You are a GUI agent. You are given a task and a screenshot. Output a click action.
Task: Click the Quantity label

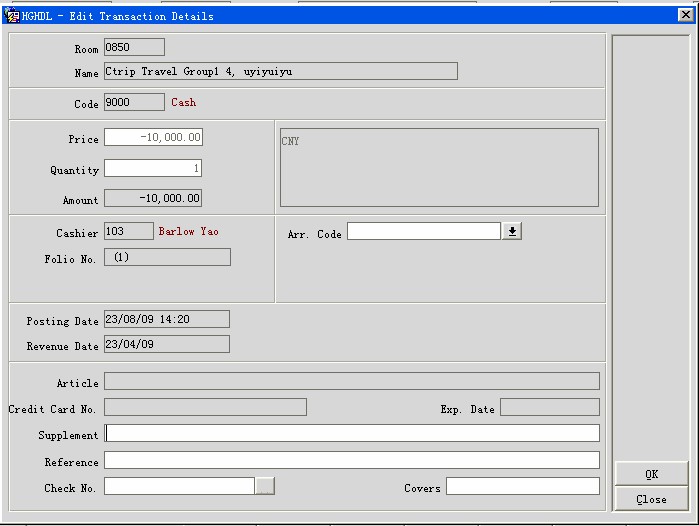[74, 170]
